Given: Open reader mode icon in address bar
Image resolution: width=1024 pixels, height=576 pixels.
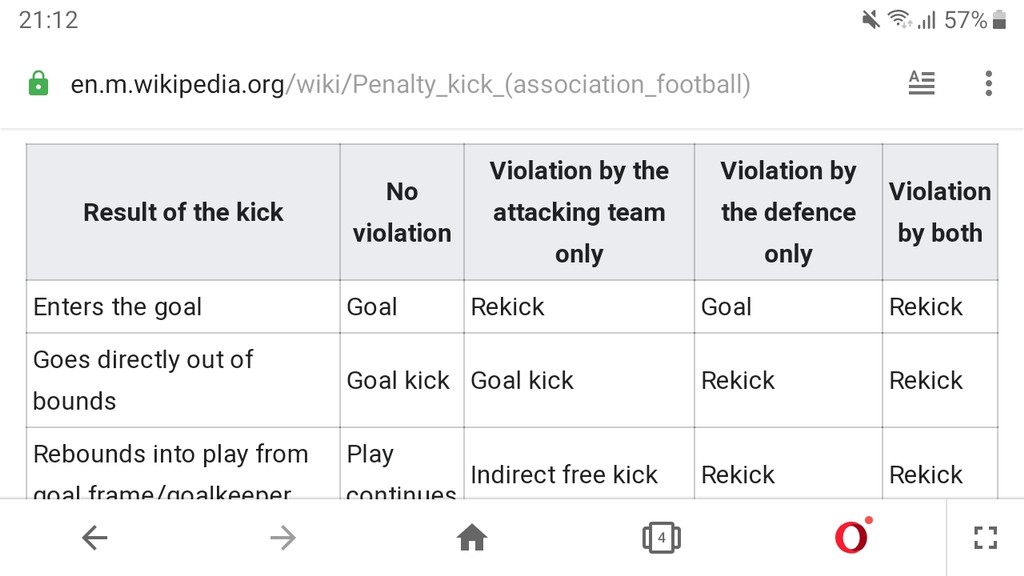Looking at the screenshot, I should 921,83.
